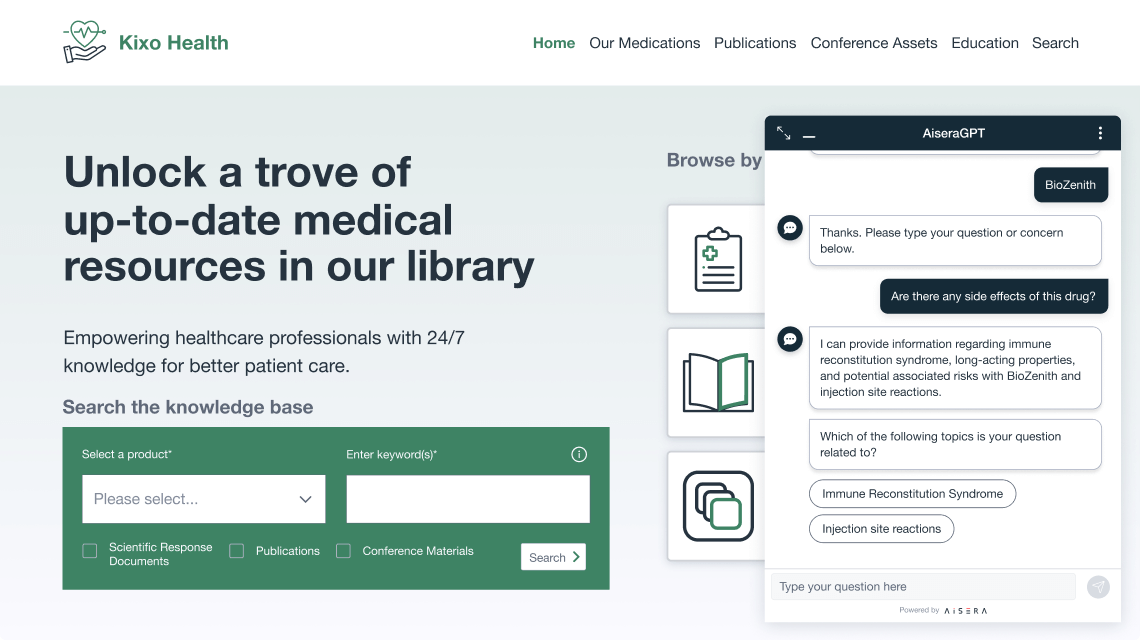Tick the Publications checkbox
Screen dimensions: 1140x640
[x=236, y=551]
